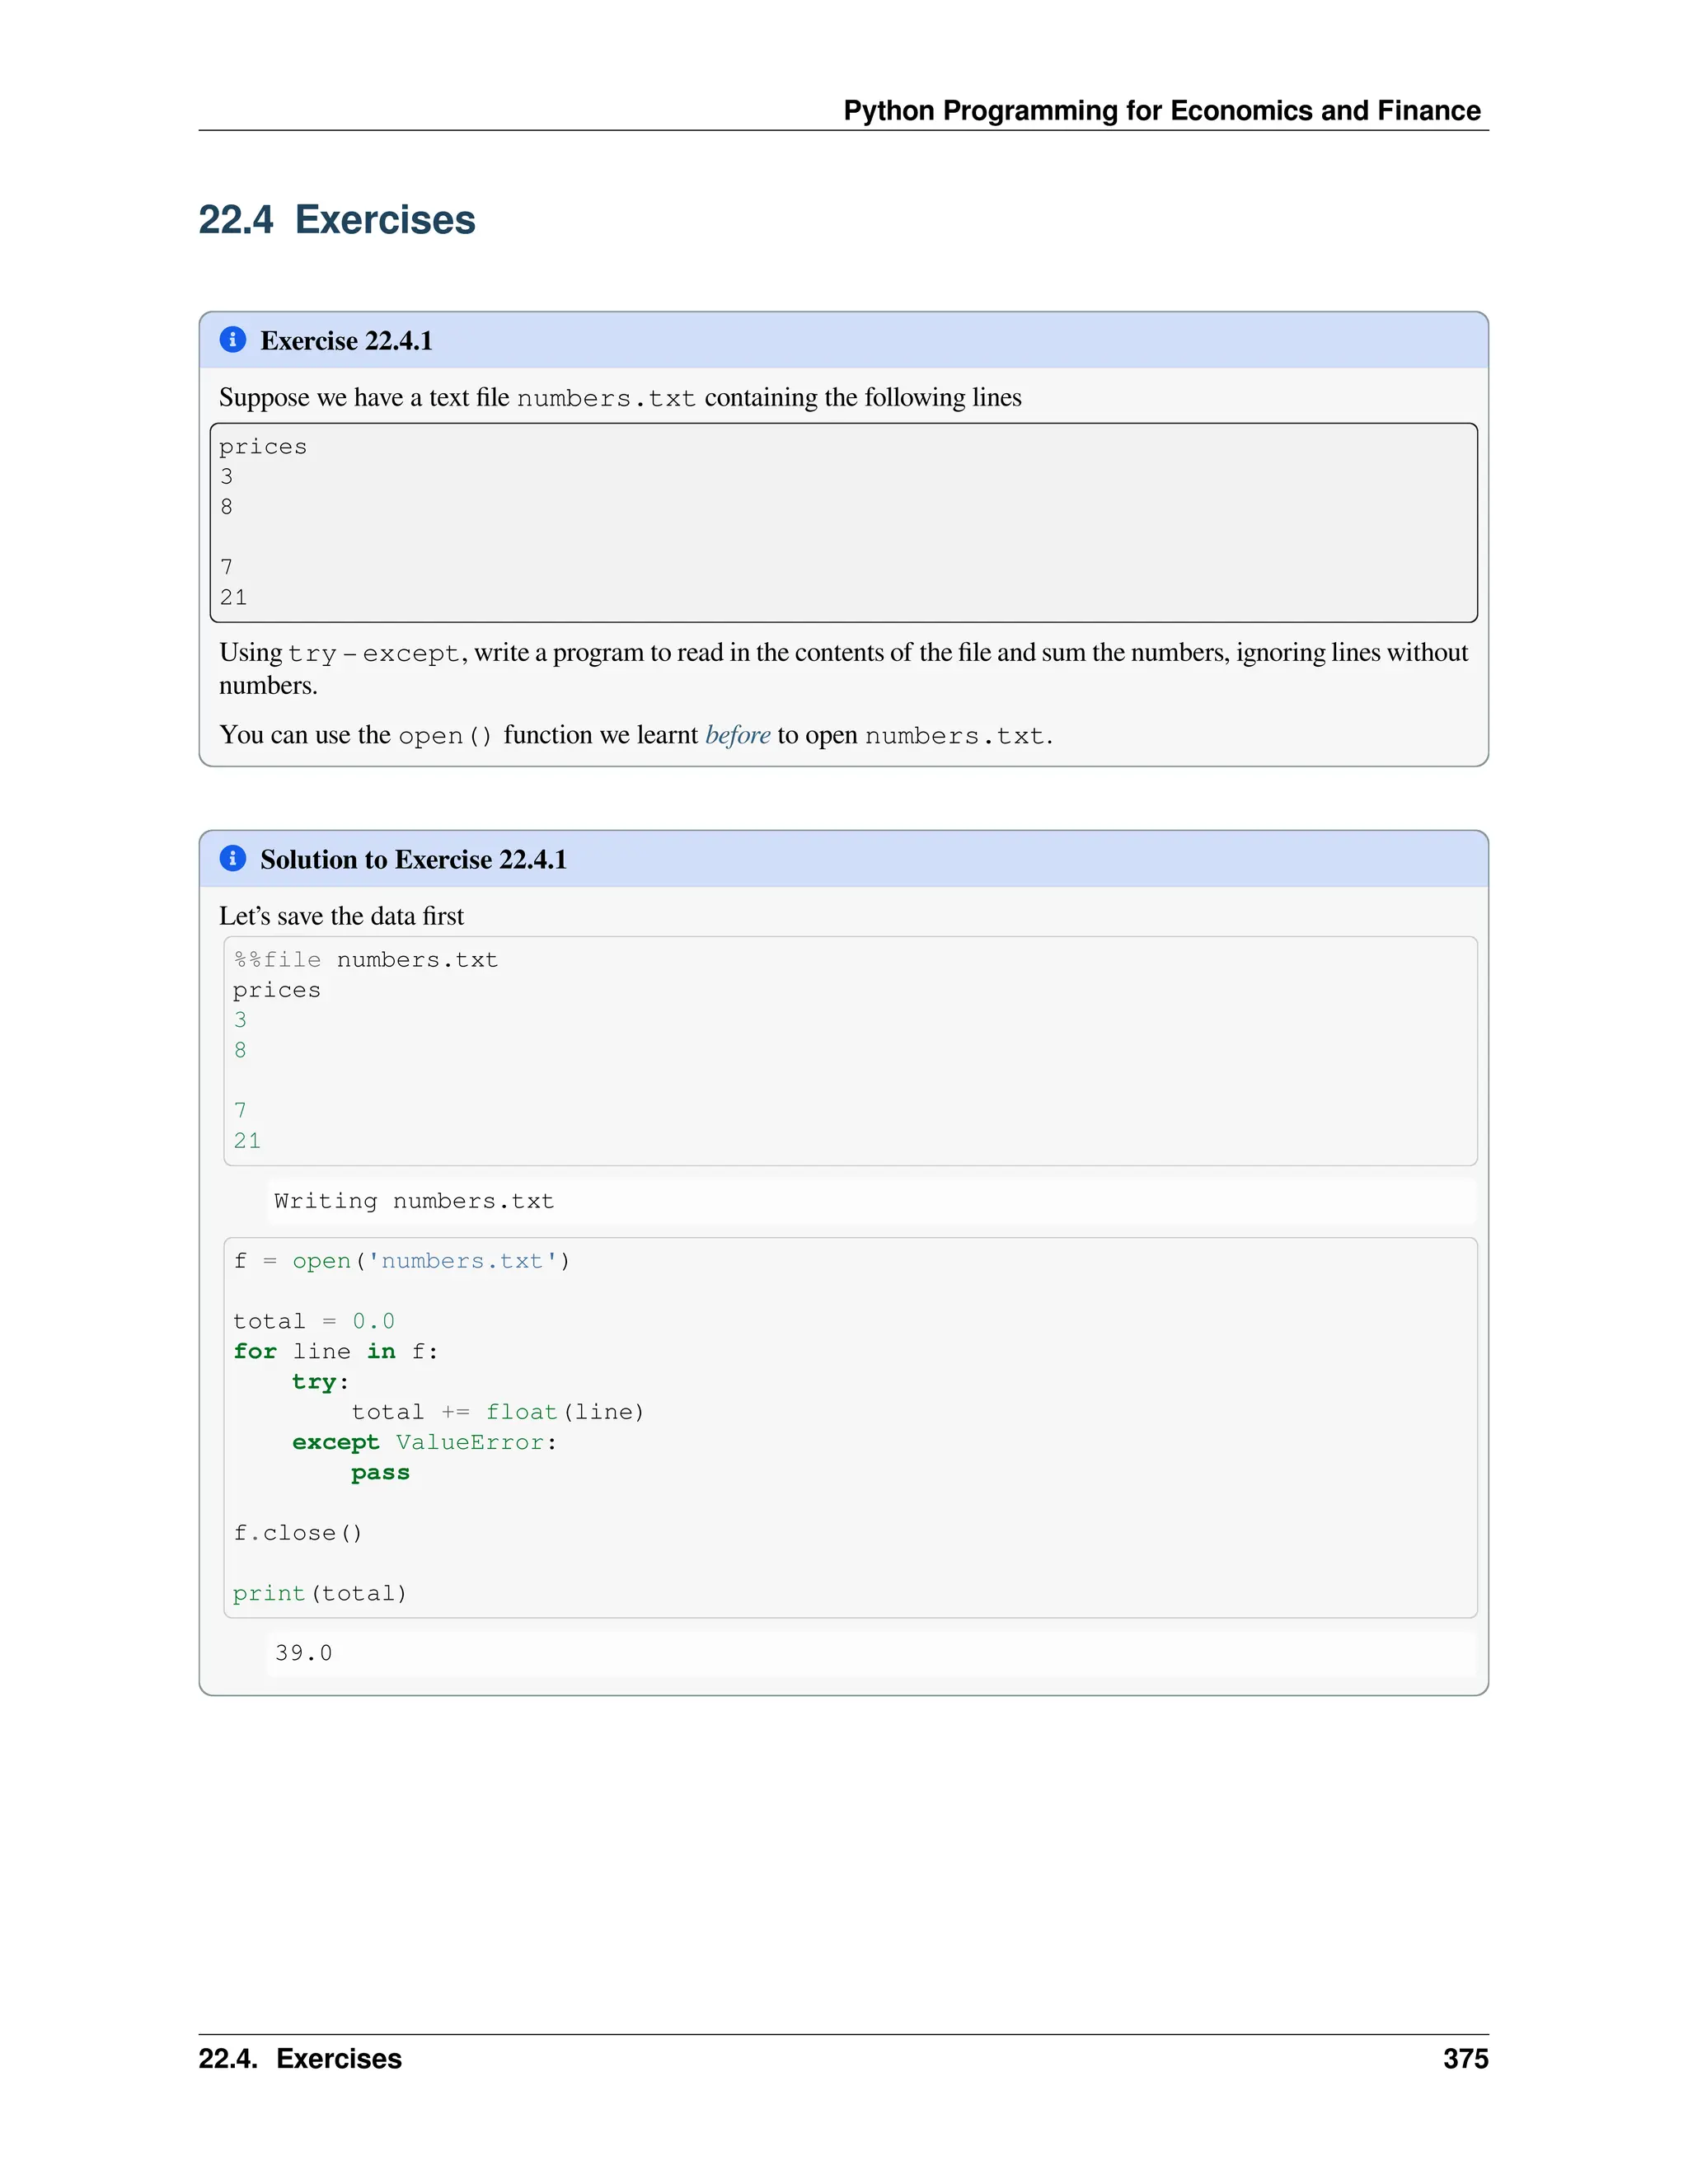Viewport: 1688px width, 2184px height.
Task: Click the 'print(total)' code line
Action: tap(320, 1593)
